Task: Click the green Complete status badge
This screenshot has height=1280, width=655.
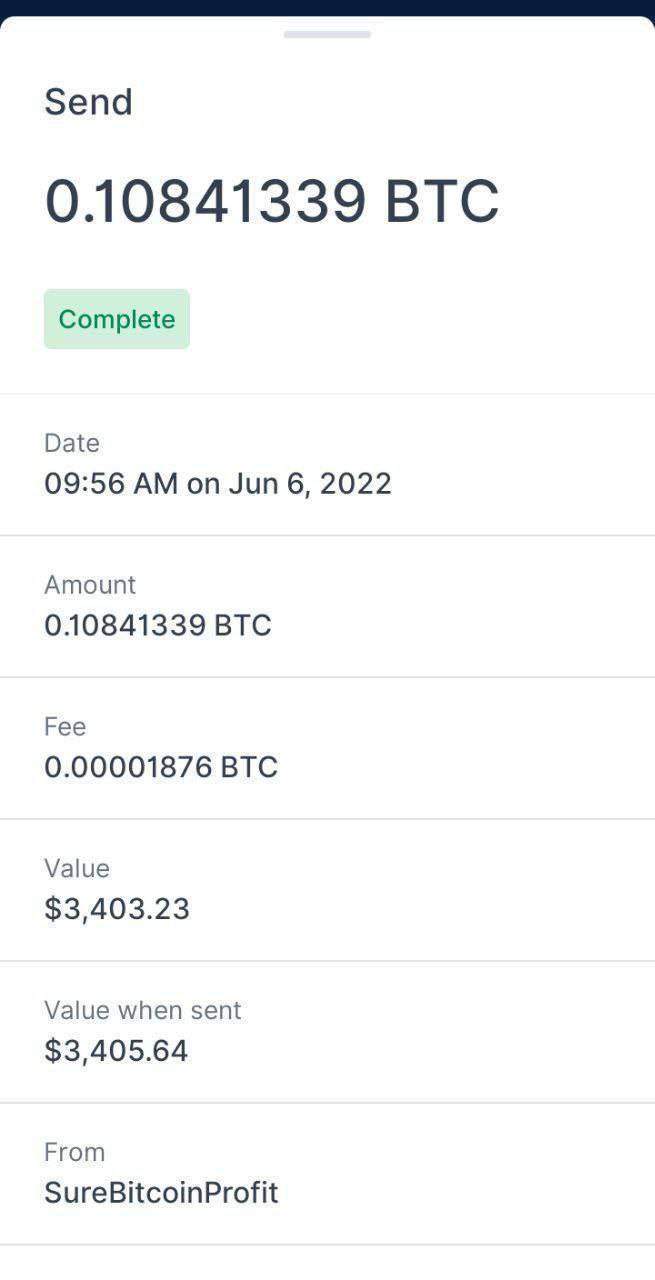Action: click(117, 319)
